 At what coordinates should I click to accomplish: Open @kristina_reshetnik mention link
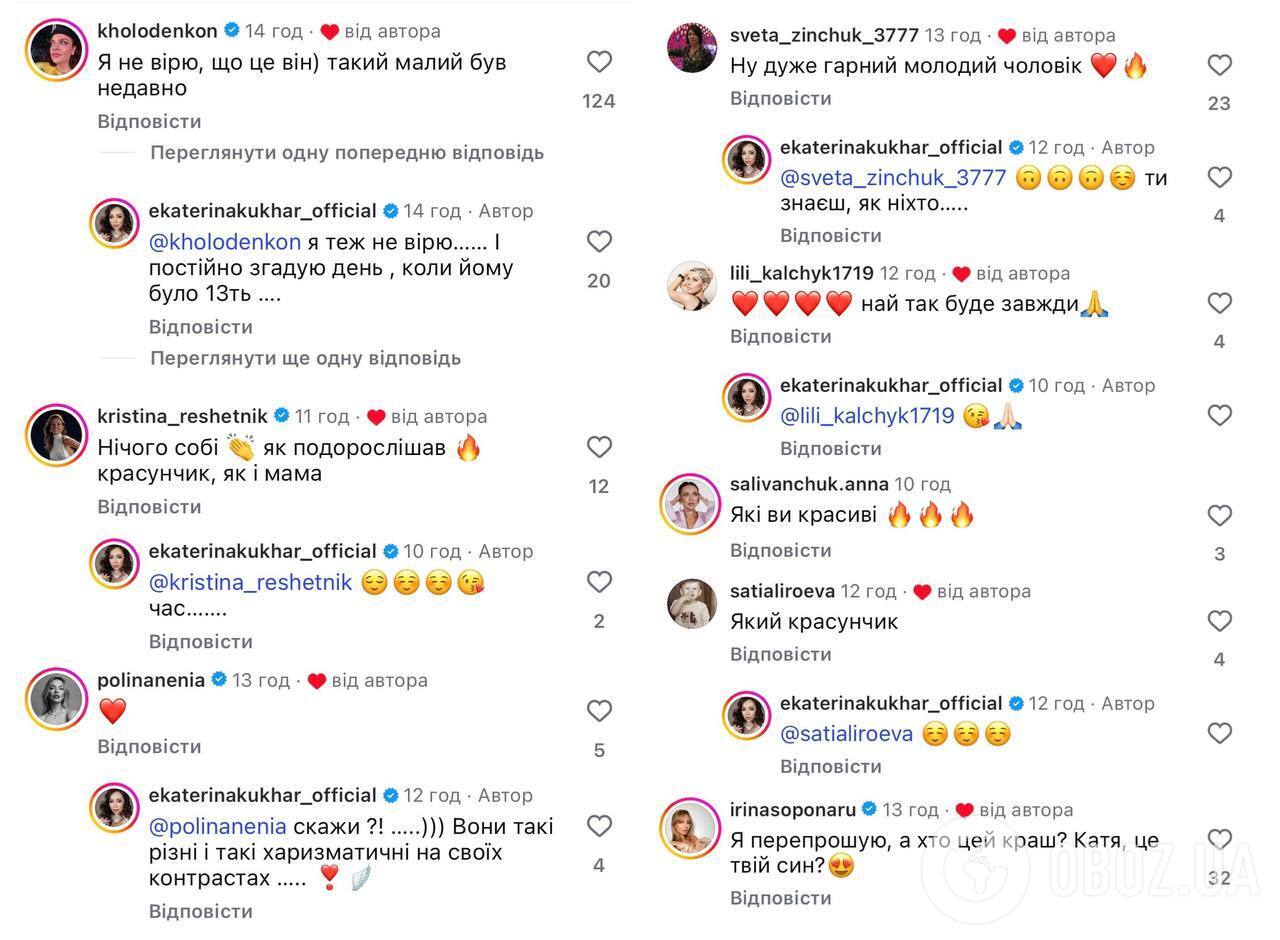point(250,582)
